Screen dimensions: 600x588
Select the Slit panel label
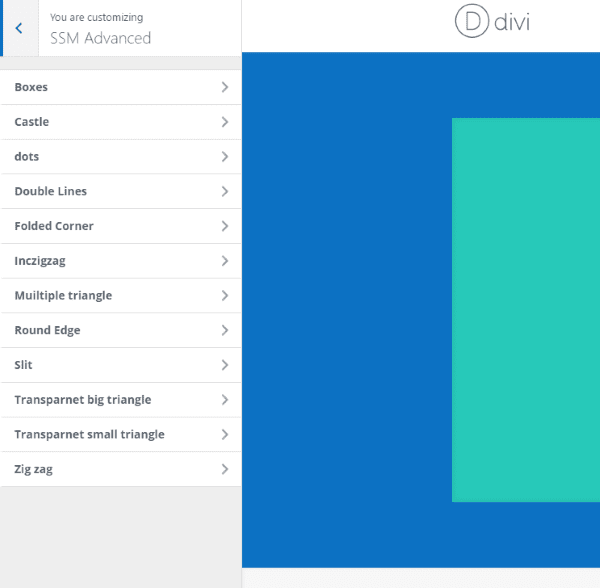click(x=24, y=365)
